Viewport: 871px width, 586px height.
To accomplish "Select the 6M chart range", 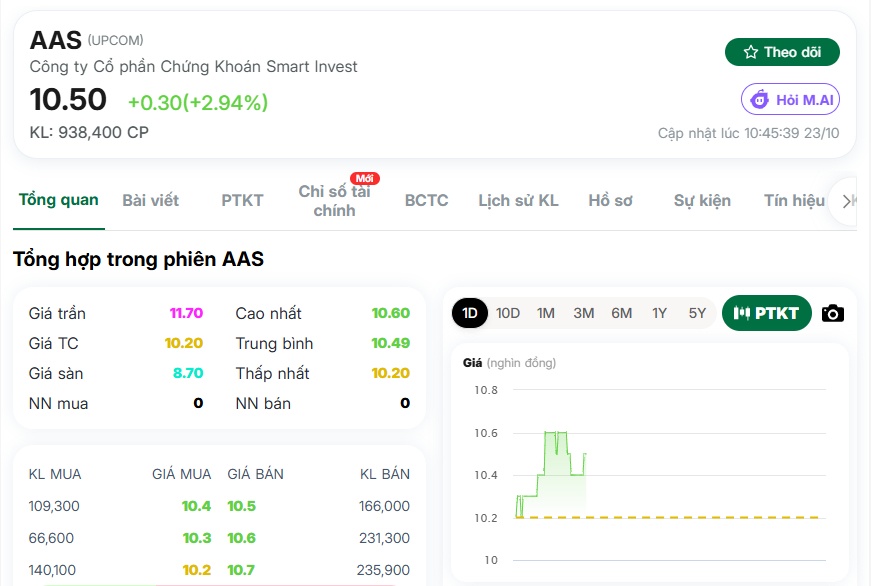I will point(622,313).
